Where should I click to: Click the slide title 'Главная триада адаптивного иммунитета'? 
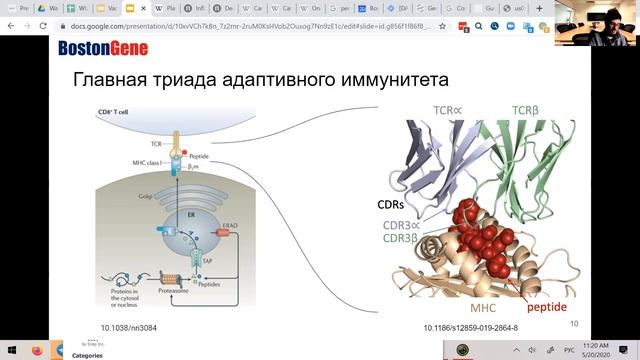(x=260, y=79)
